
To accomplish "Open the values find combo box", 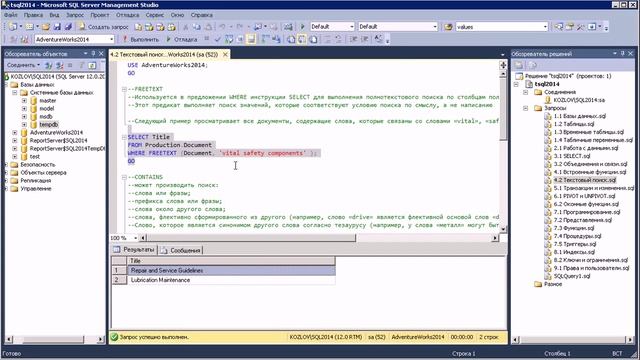I will tap(545, 27).
